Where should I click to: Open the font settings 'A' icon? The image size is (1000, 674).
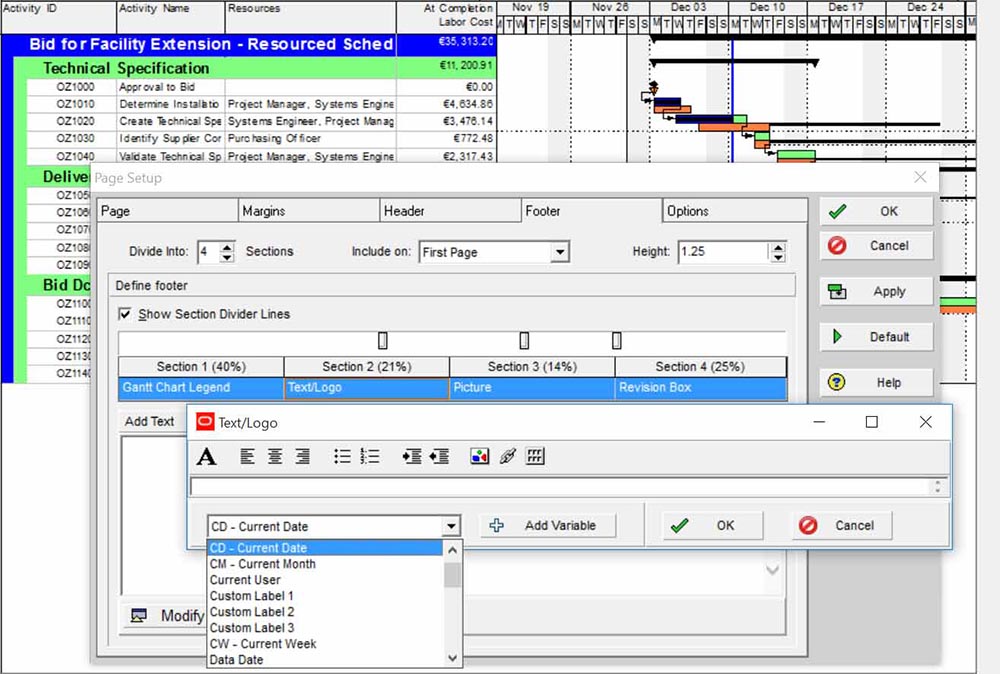[206, 457]
